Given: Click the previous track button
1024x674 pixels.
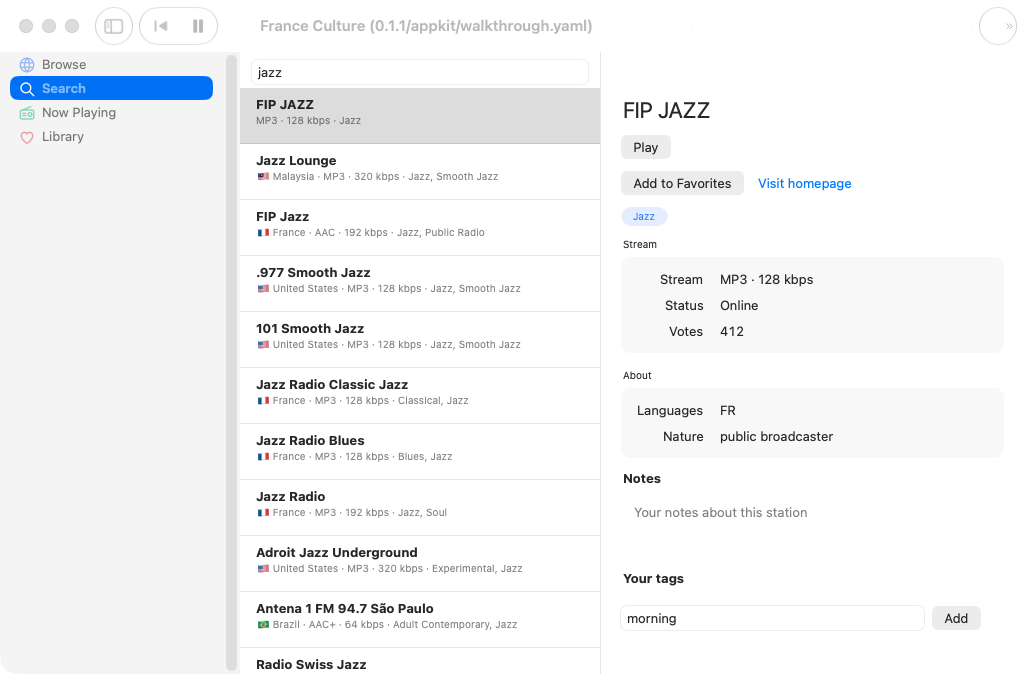Looking at the screenshot, I should (160, 26).
